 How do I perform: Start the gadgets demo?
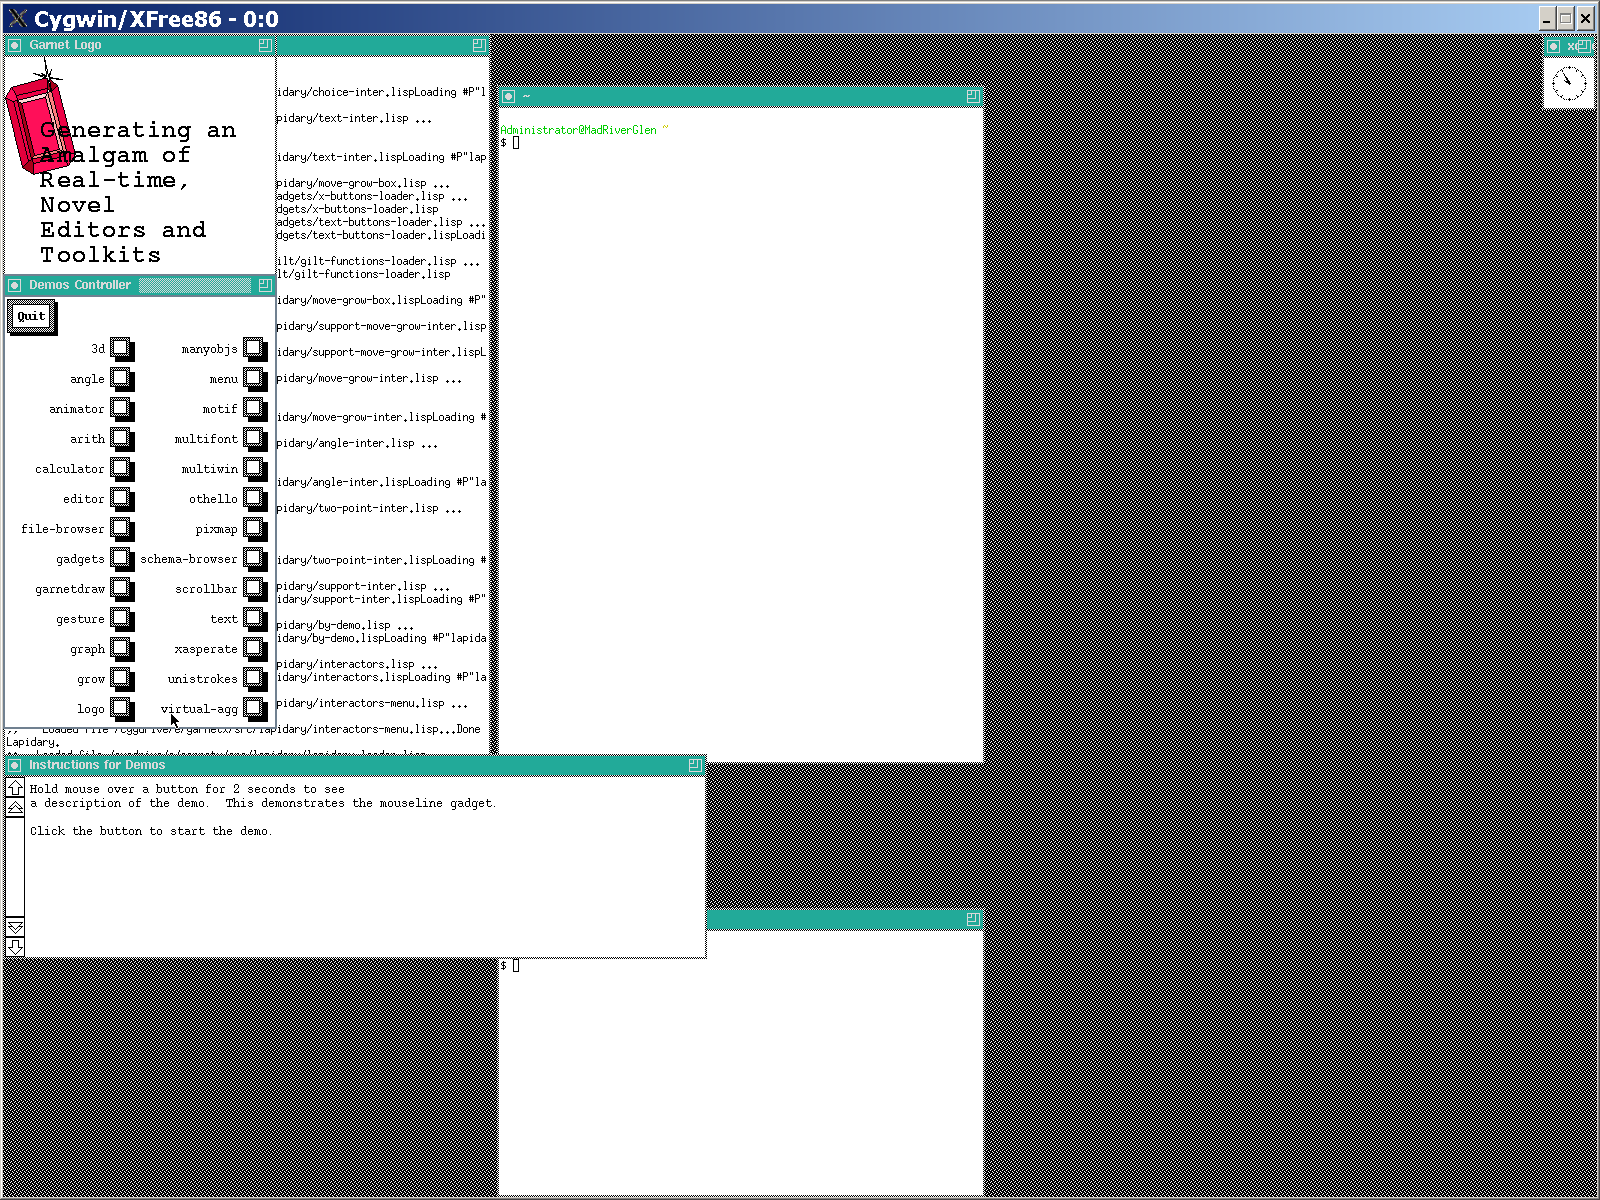(x=122, y=559)
